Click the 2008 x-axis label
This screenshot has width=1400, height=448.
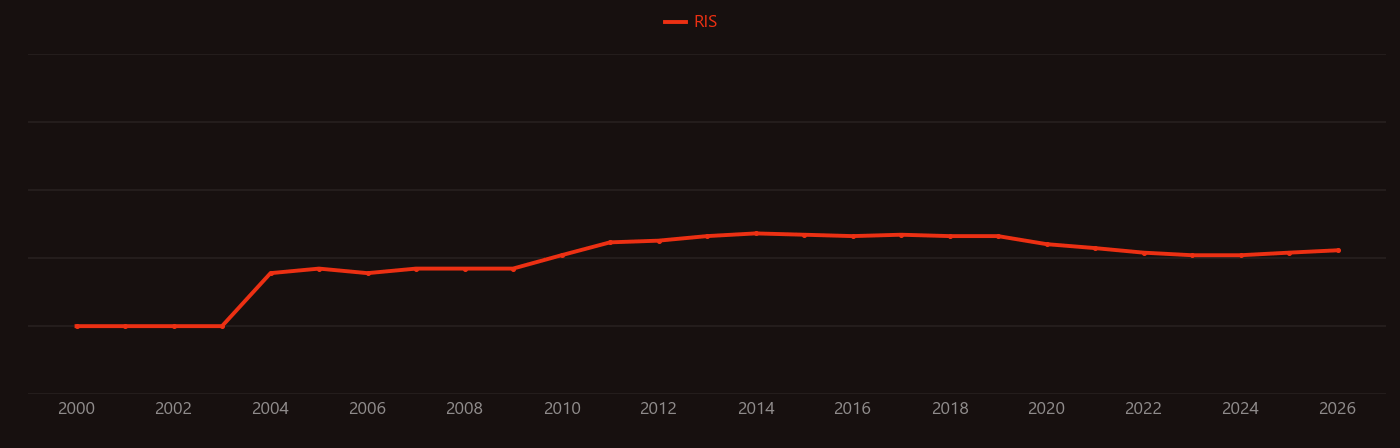(x=464, y=409)
